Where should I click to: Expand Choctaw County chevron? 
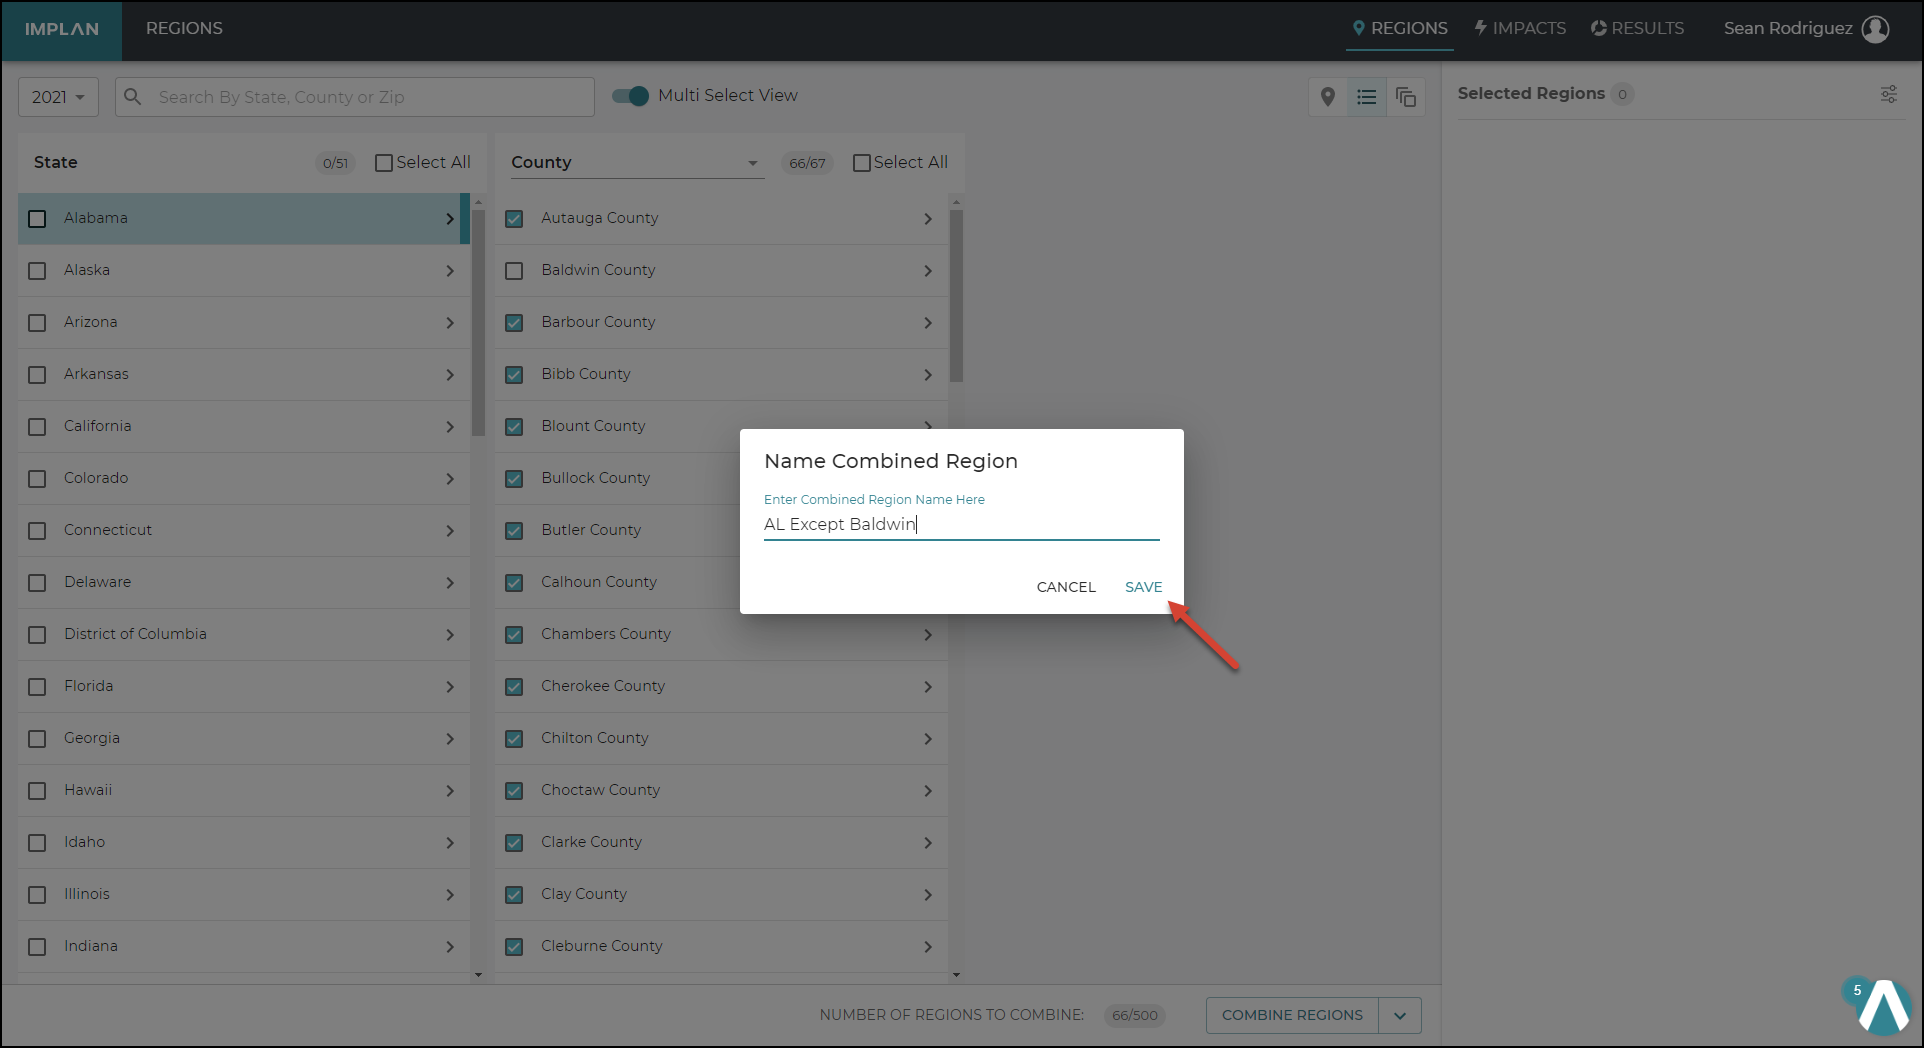928,790
